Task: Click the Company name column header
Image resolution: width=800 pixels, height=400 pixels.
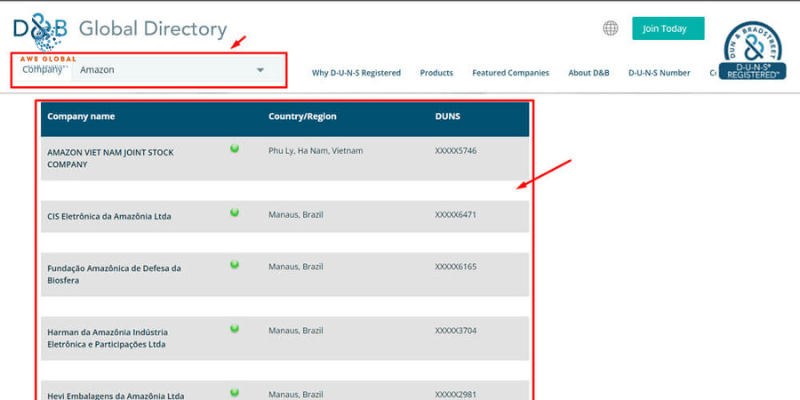Action: [81, 116]
